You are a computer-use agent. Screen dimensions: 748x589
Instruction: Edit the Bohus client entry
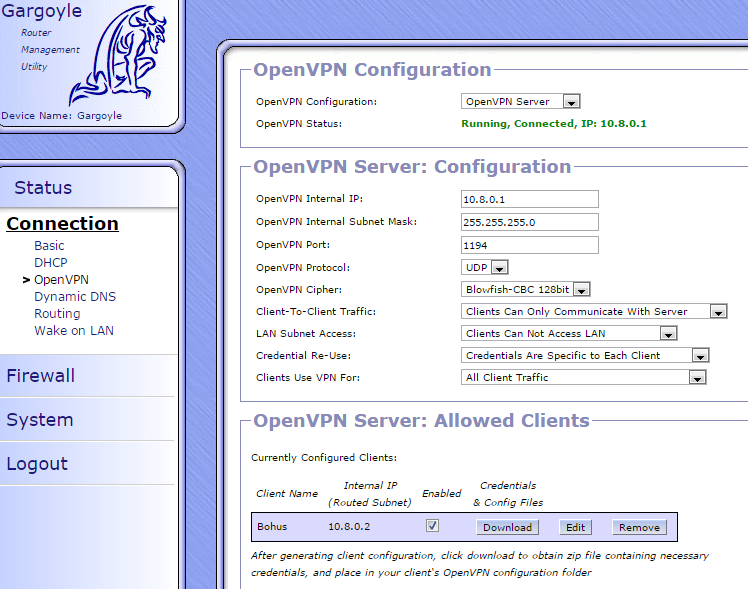tap(575, 527)
